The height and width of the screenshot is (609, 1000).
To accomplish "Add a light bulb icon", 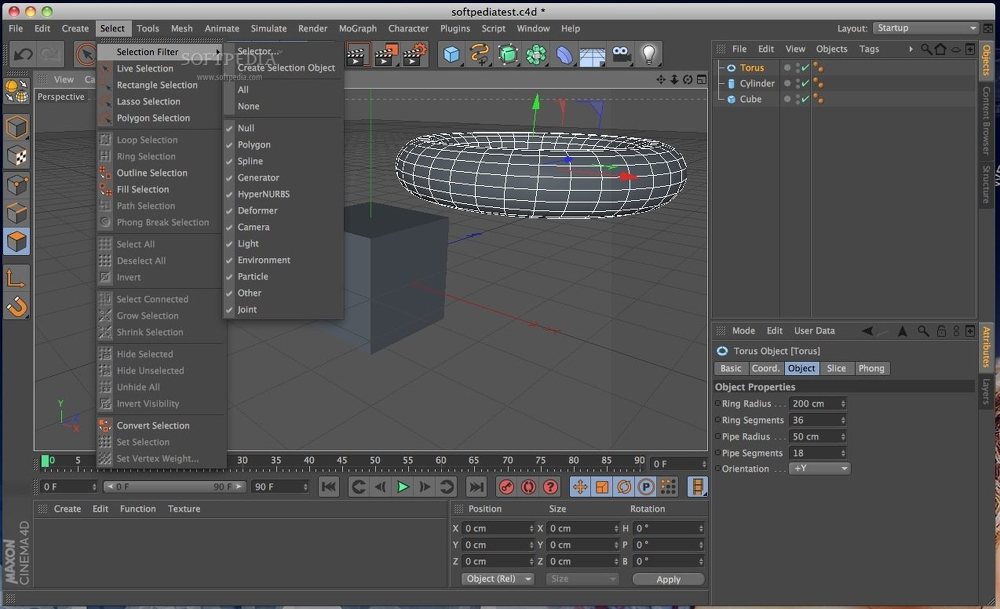I will [649, 55].
